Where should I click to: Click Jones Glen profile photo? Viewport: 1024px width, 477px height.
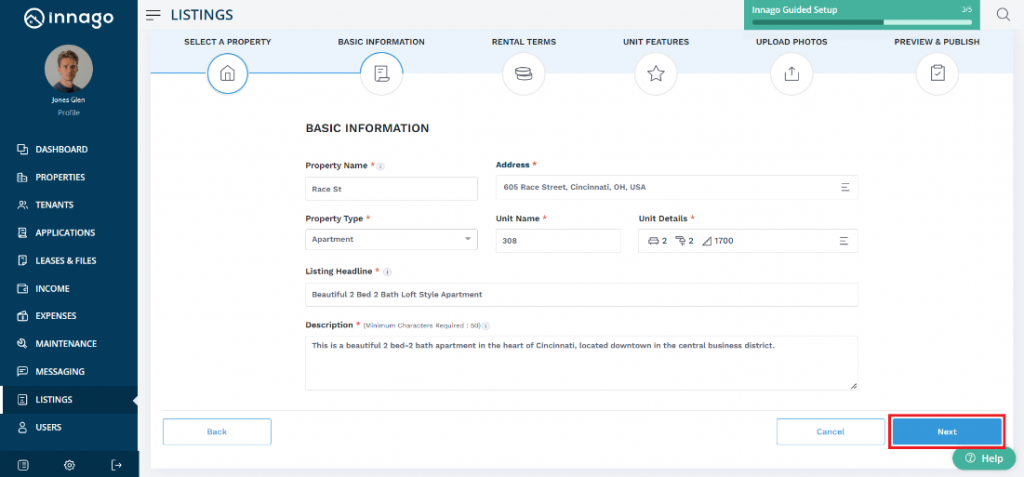click(69, 69)
